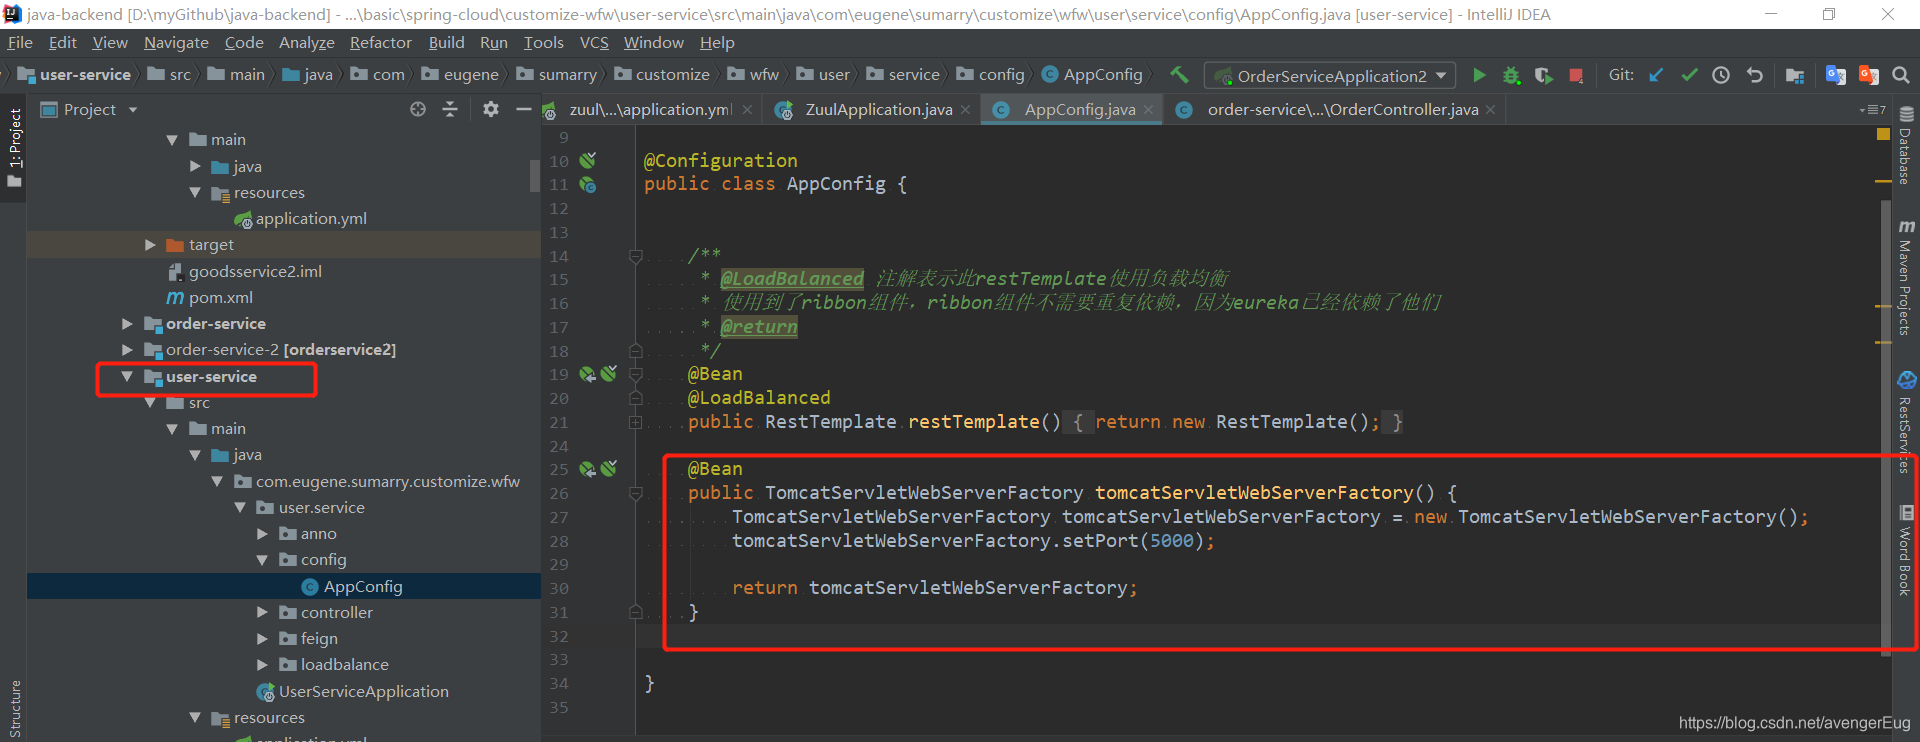The height and width of the screenshot is (742, 1920).
Task: Open Word Book tool window
Action: tap(1906, 550)
